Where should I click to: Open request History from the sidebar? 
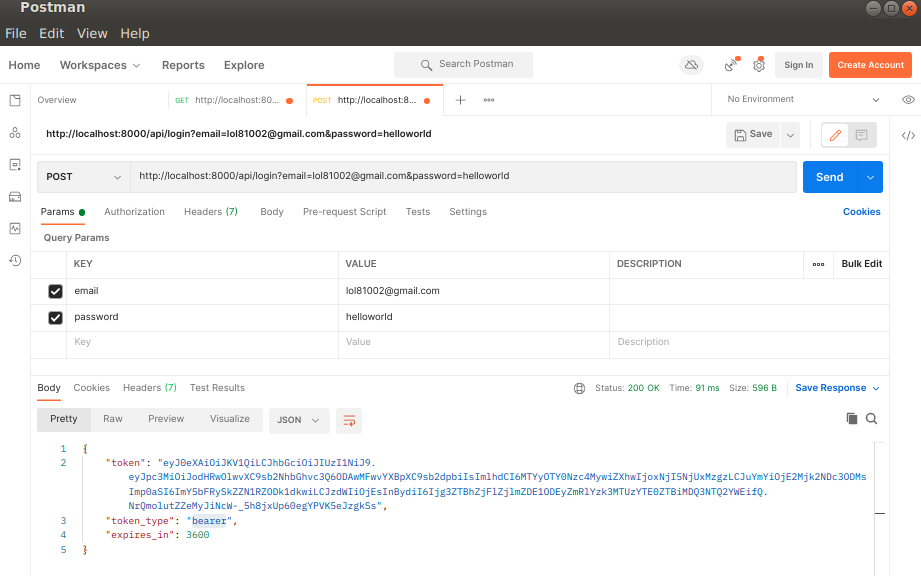click(x=14, y=260)
